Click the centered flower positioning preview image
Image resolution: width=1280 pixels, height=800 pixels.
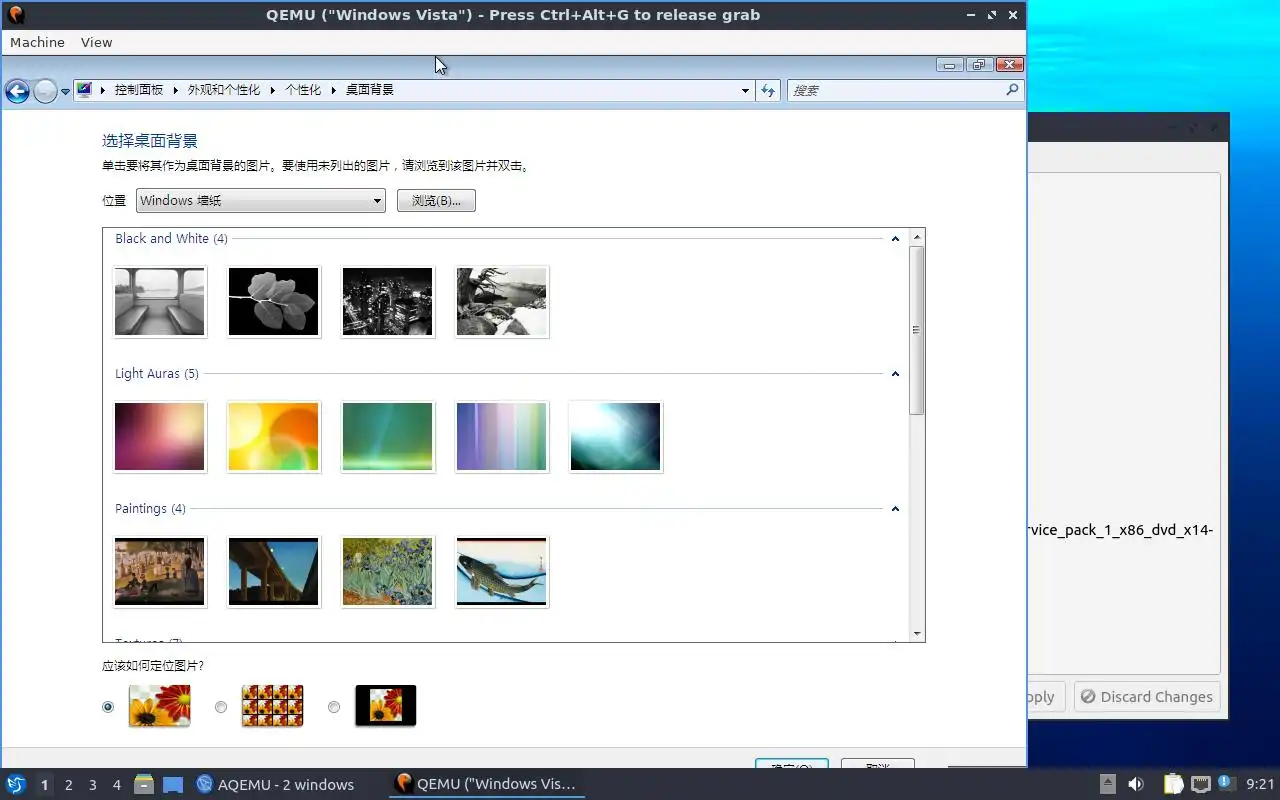coord(386,705)
